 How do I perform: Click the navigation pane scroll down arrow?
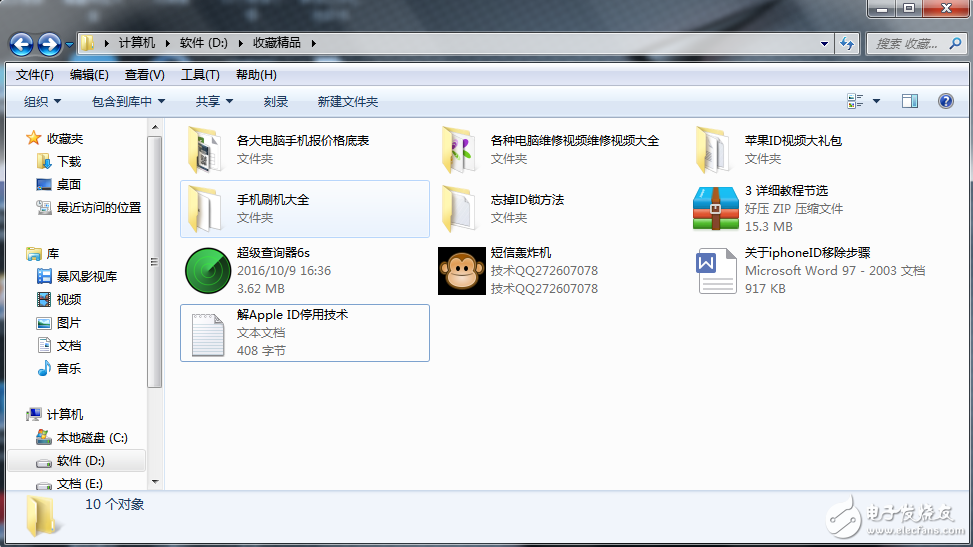point(155,482)
